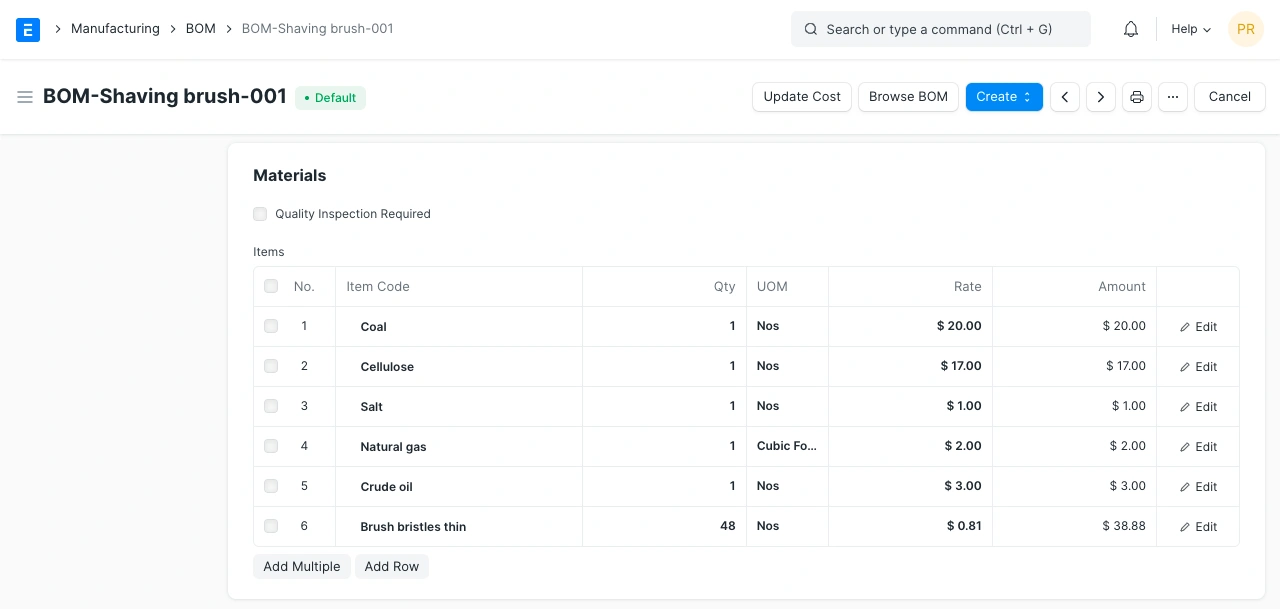This screenshot has width=1280, height=609.
Task: Go to BOM breadcrumb link
Action: coord(201,29)
